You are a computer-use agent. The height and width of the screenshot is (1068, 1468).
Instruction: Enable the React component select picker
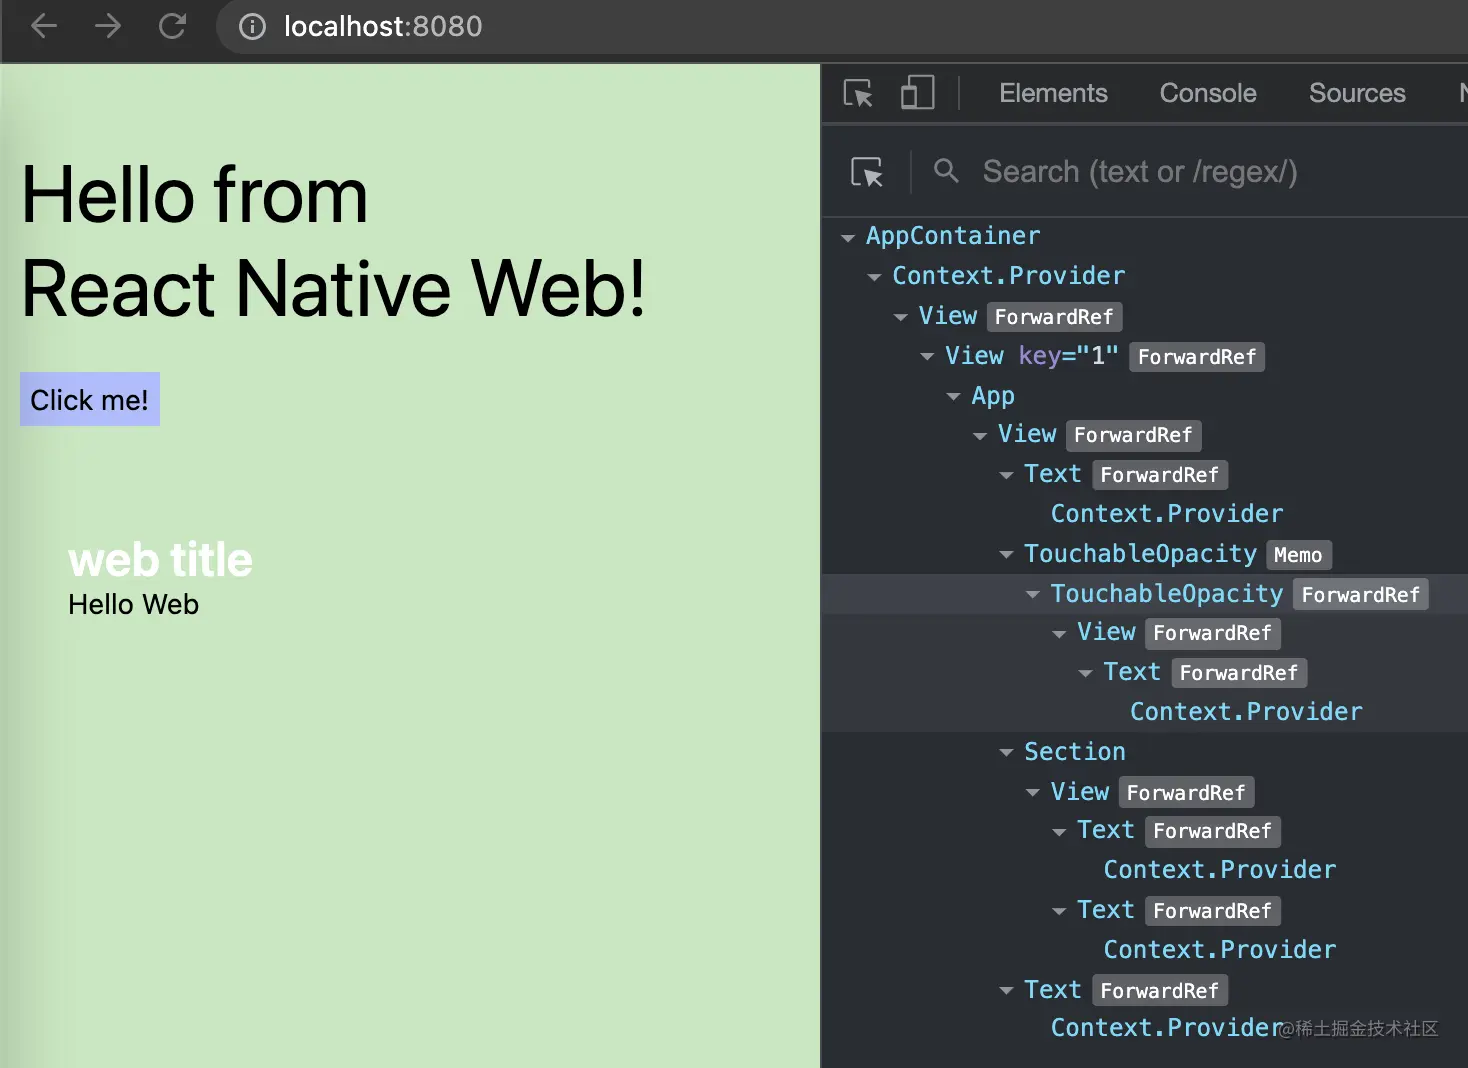click(x=866, y=172)
